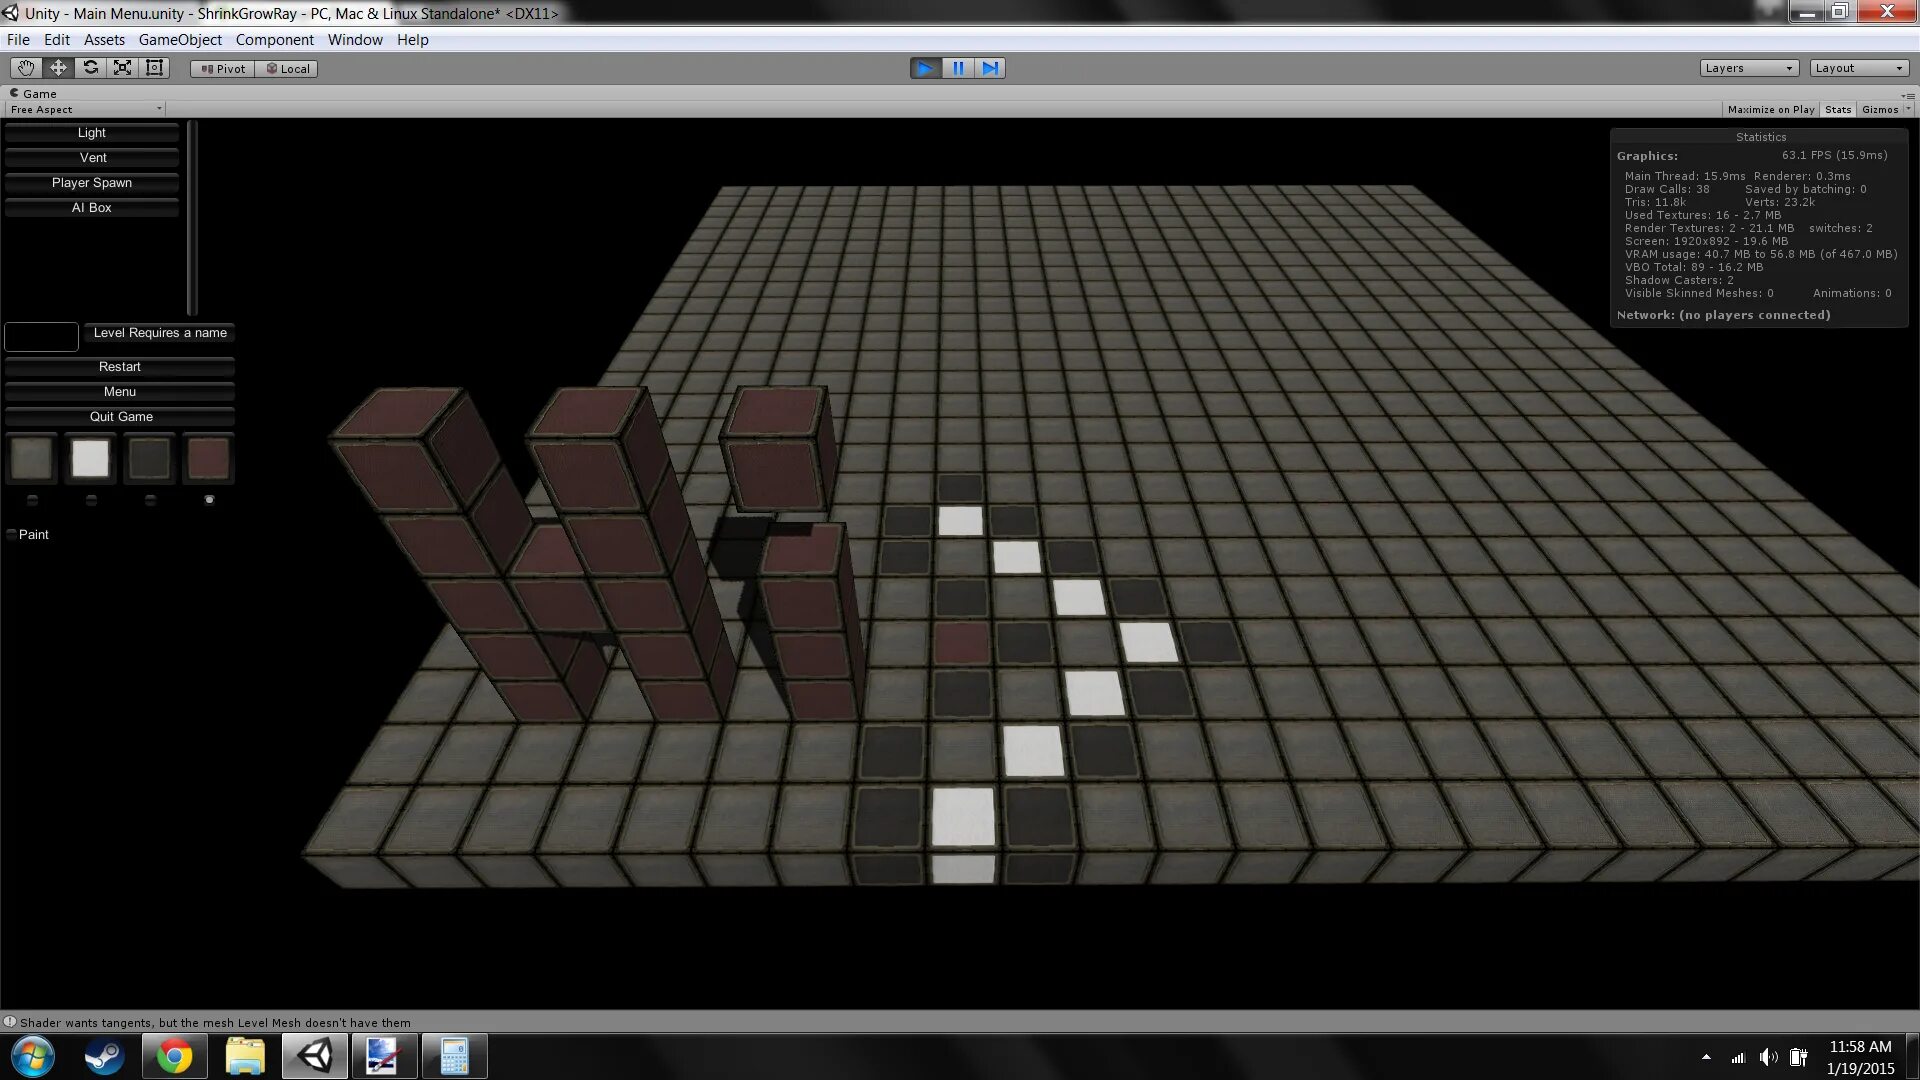
Task: Click the Stats button in game view
Action: point(1838,108)
